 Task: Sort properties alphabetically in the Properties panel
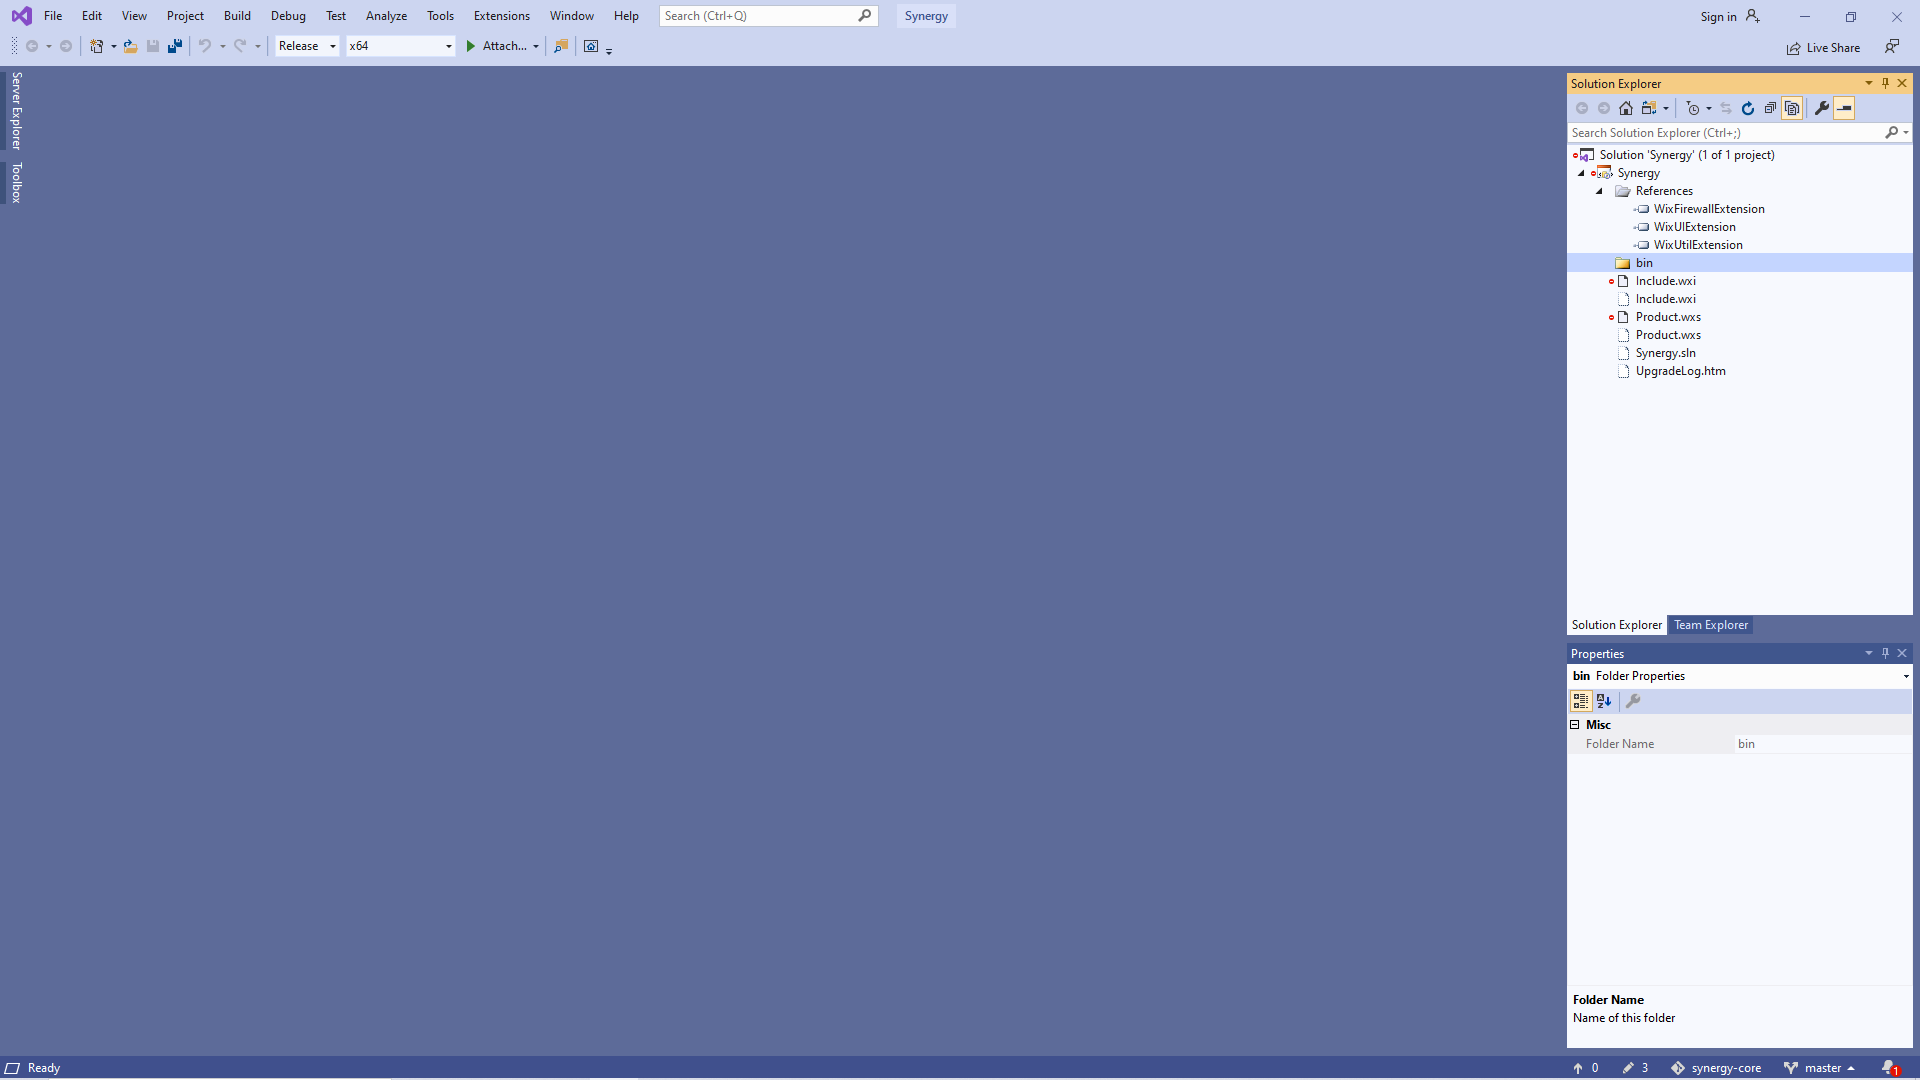[x=1604, y=701]
